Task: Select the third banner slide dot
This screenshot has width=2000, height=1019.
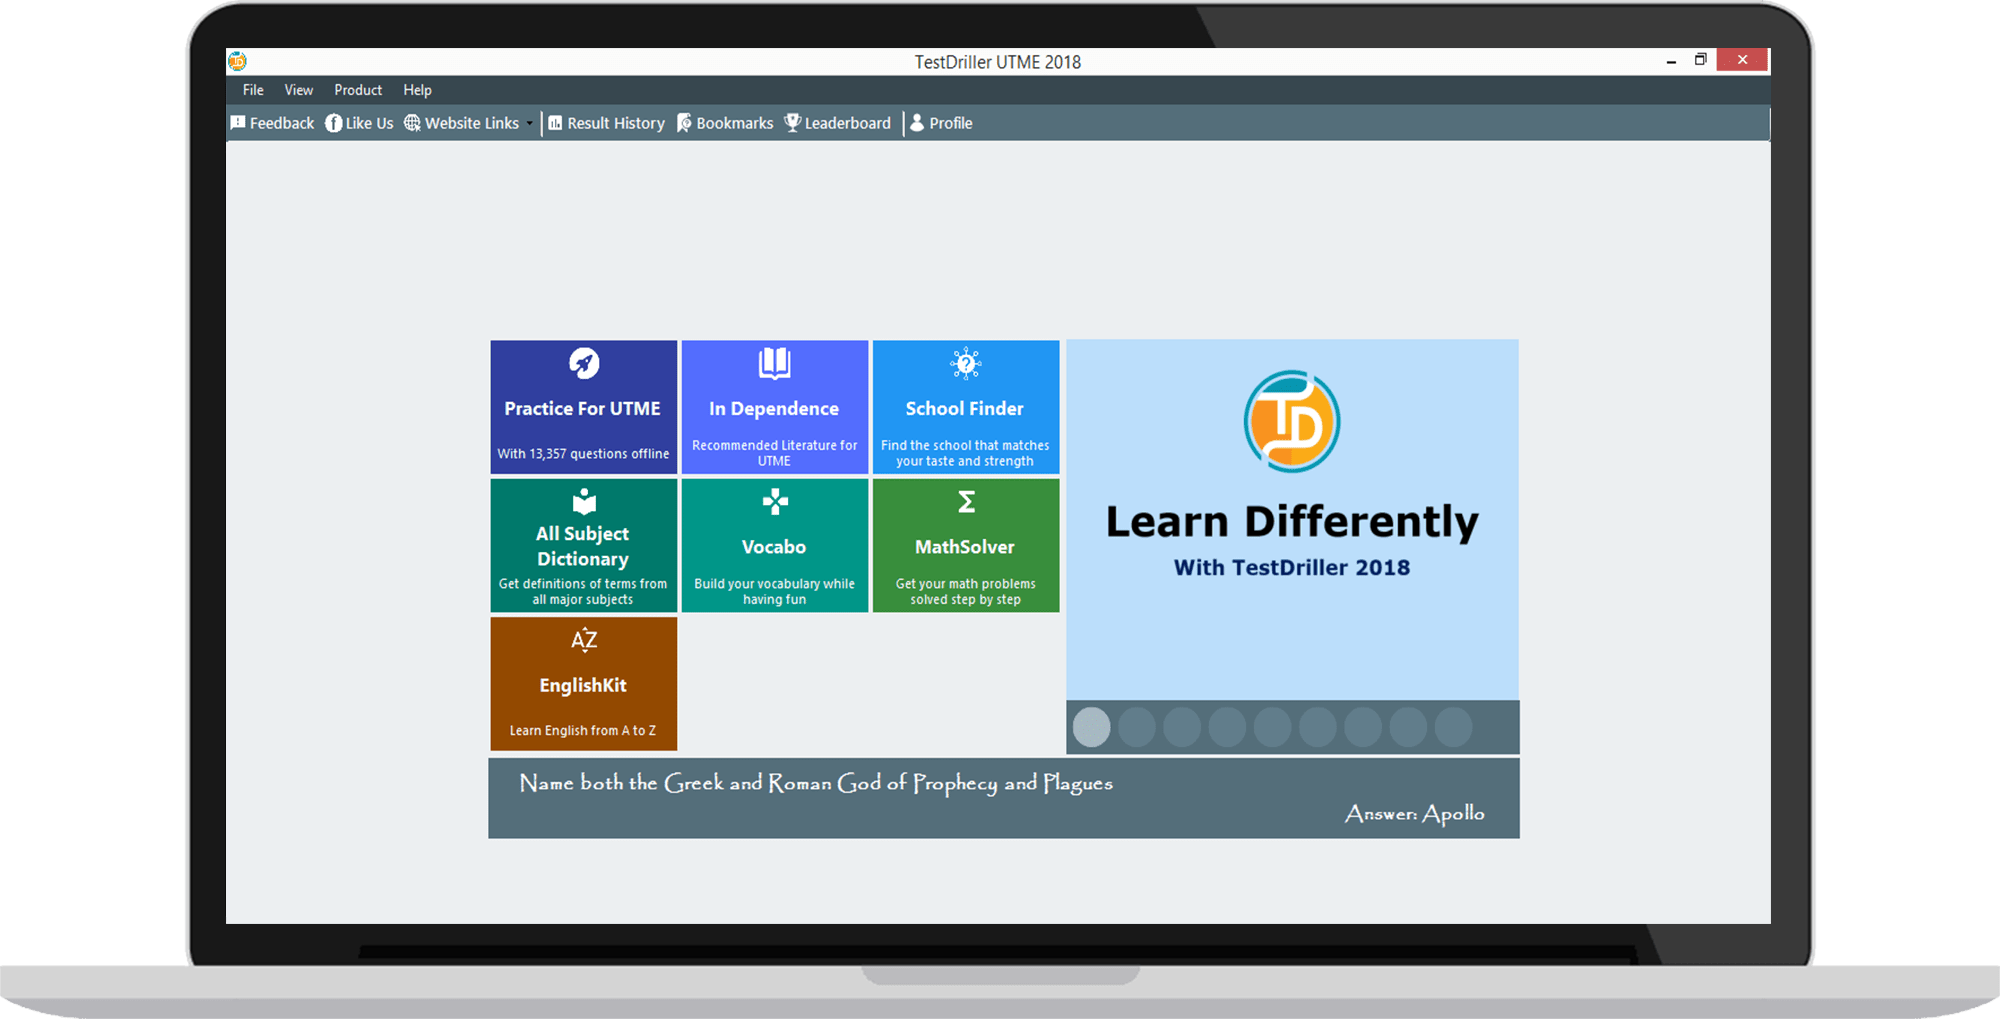Action: pyautogui.click(x=1182, y=727)
